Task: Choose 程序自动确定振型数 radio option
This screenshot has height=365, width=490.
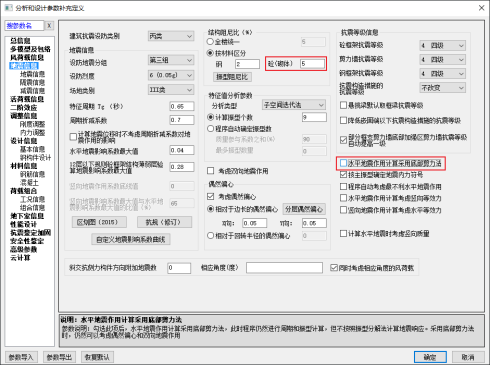Action: click(x=210, y=129)
